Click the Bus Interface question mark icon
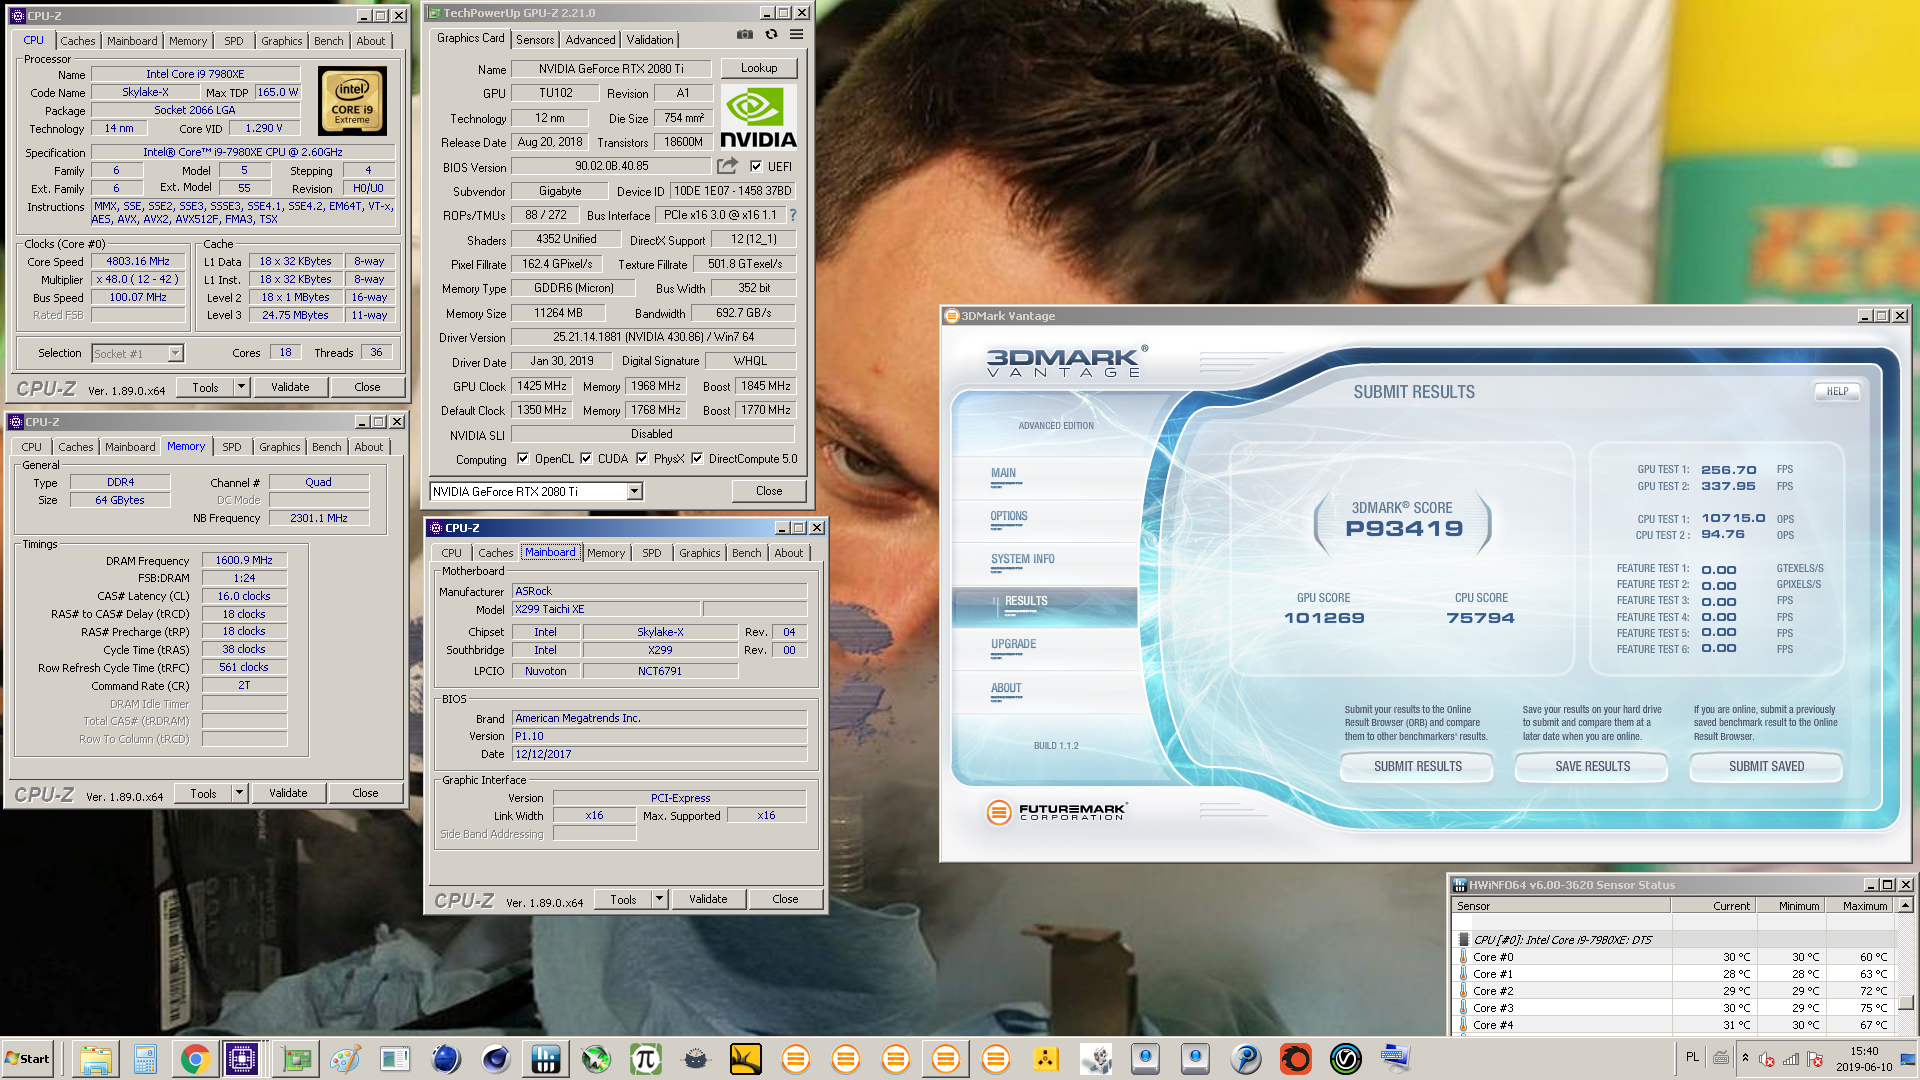 793,215
